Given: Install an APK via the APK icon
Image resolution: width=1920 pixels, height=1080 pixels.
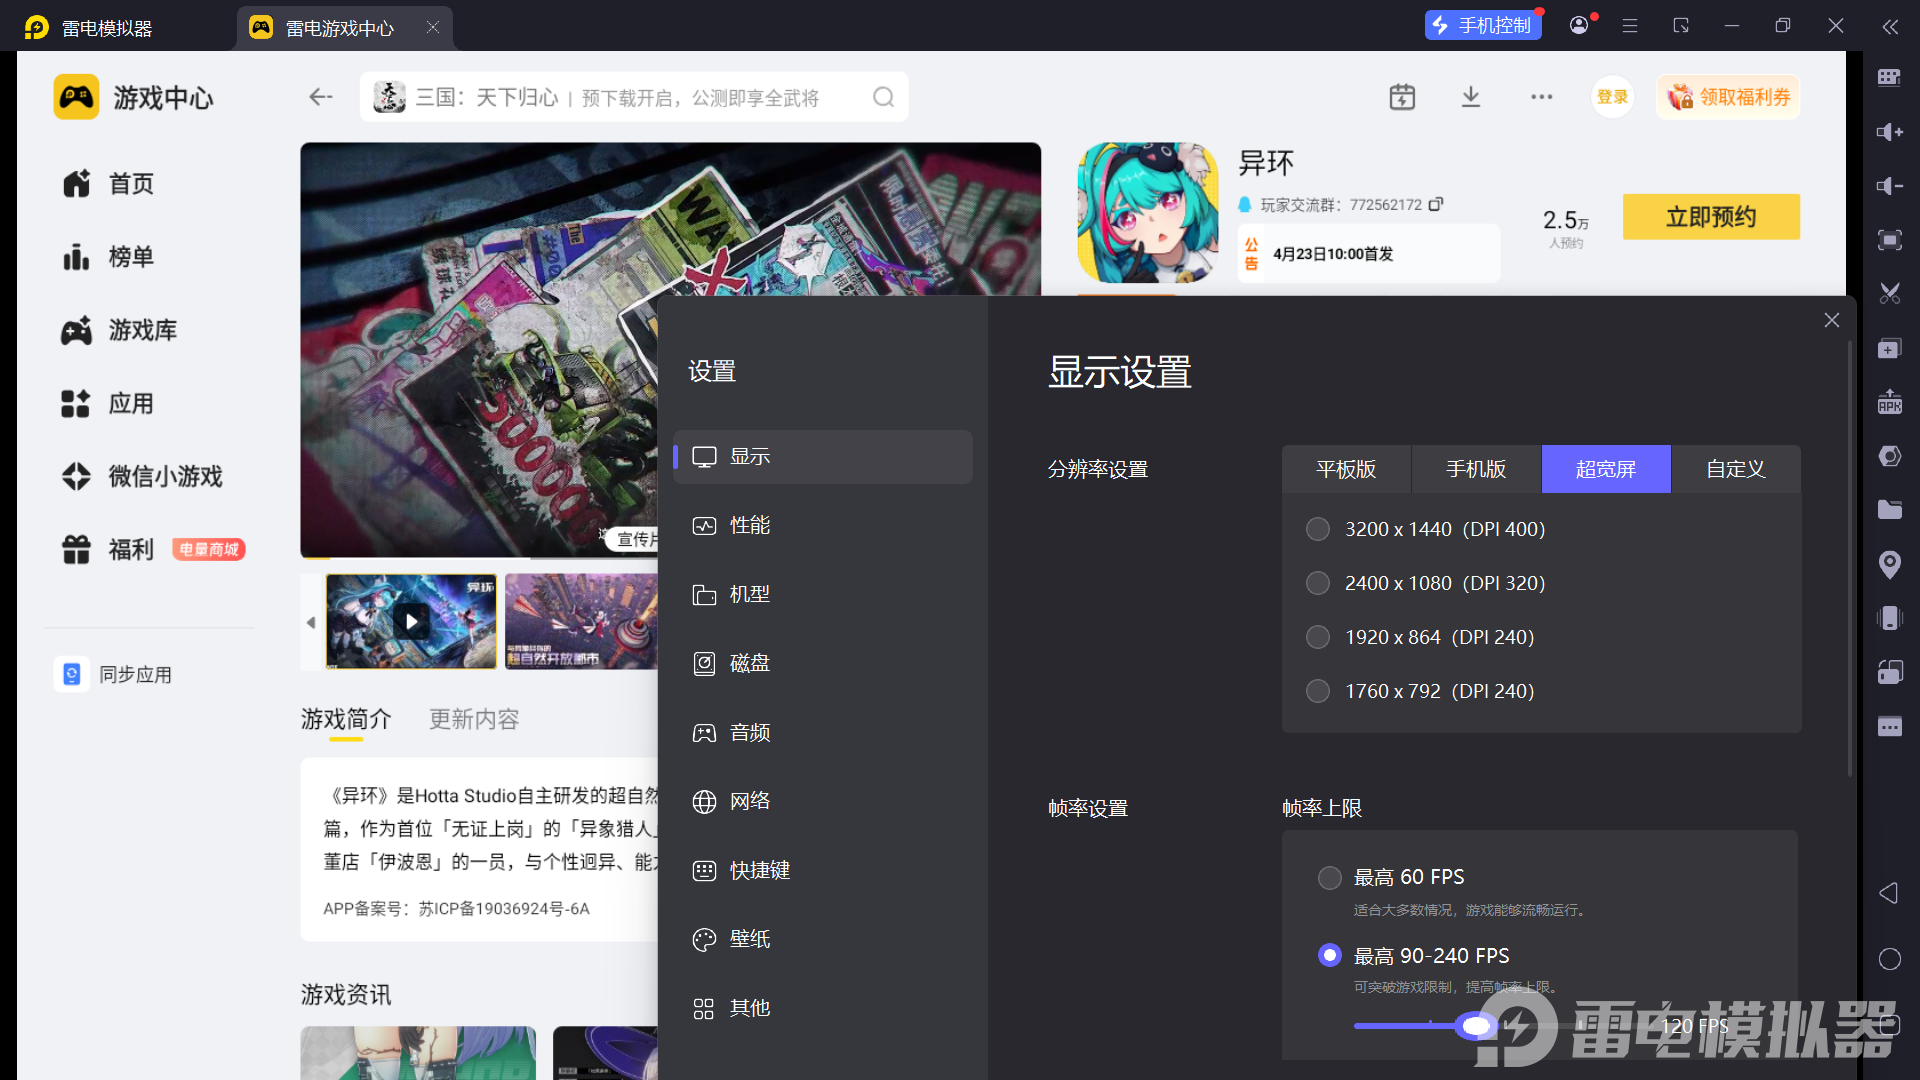Looking at the screenshot, I should 1889,402.
